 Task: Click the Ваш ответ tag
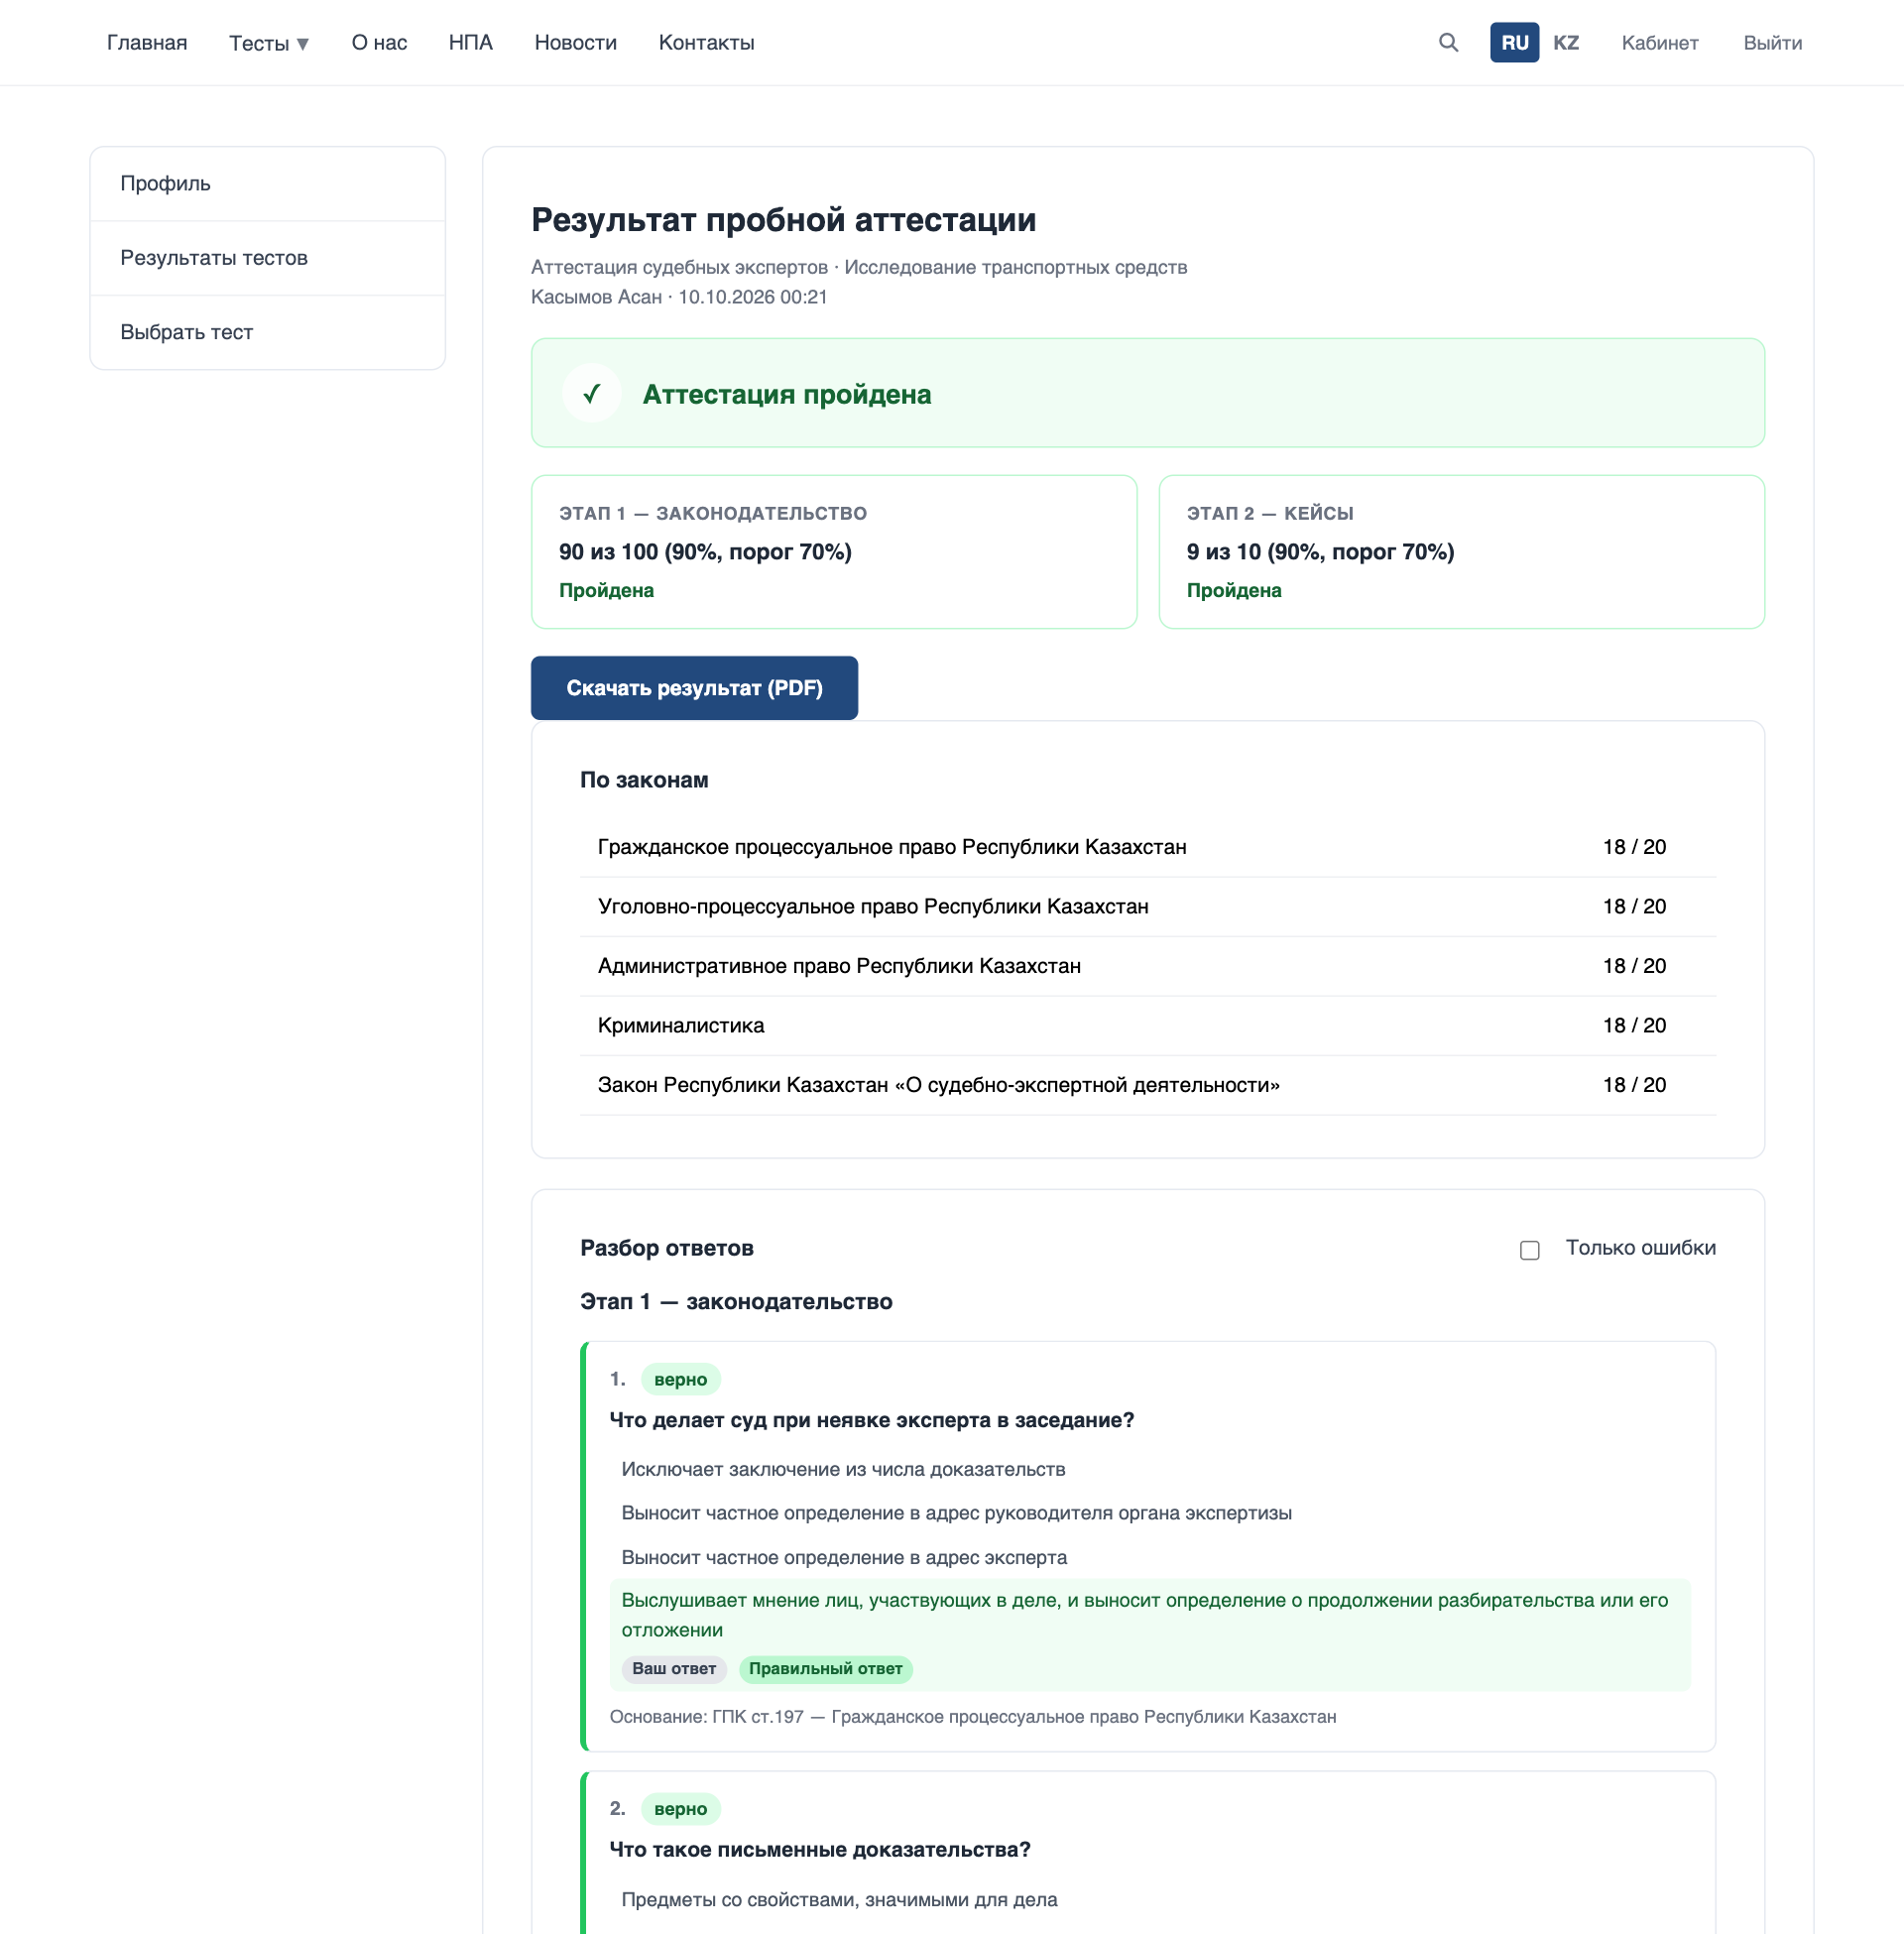pos(674,1669)
